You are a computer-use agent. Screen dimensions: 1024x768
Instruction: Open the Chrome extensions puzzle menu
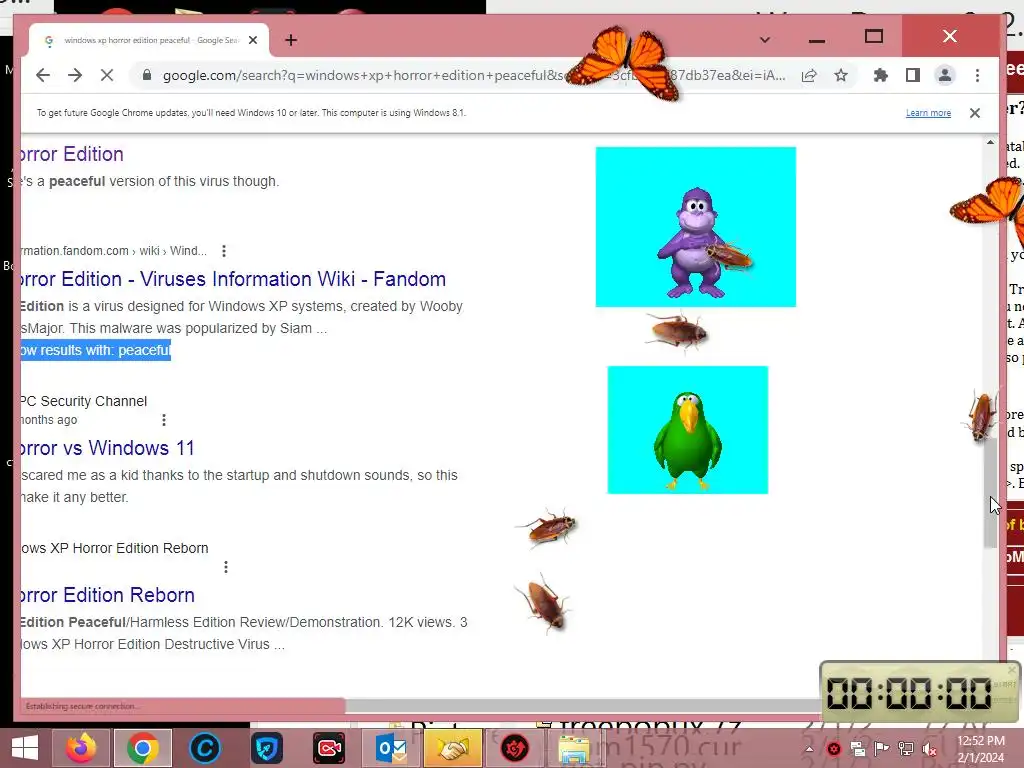pyautogui.click(x=881, y=75)
